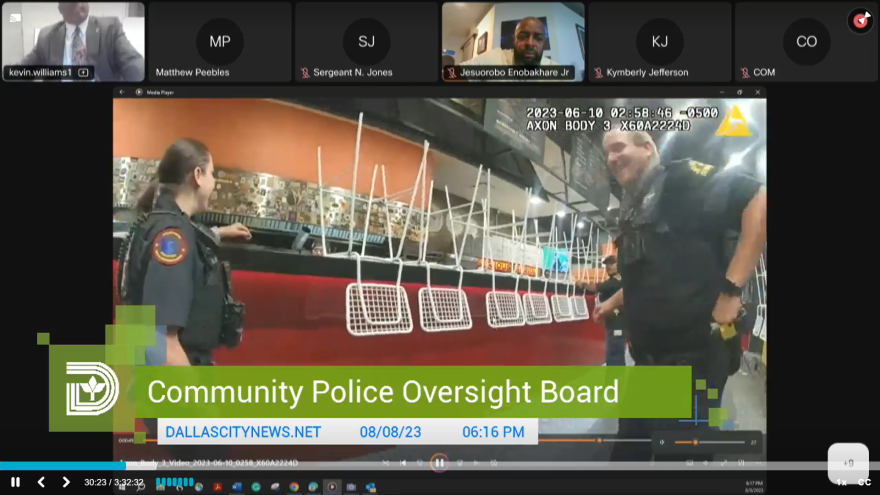
Task: Open Adobe Acrobat from the taskbar
Action: pyautogui.click(x=217, y=487)
